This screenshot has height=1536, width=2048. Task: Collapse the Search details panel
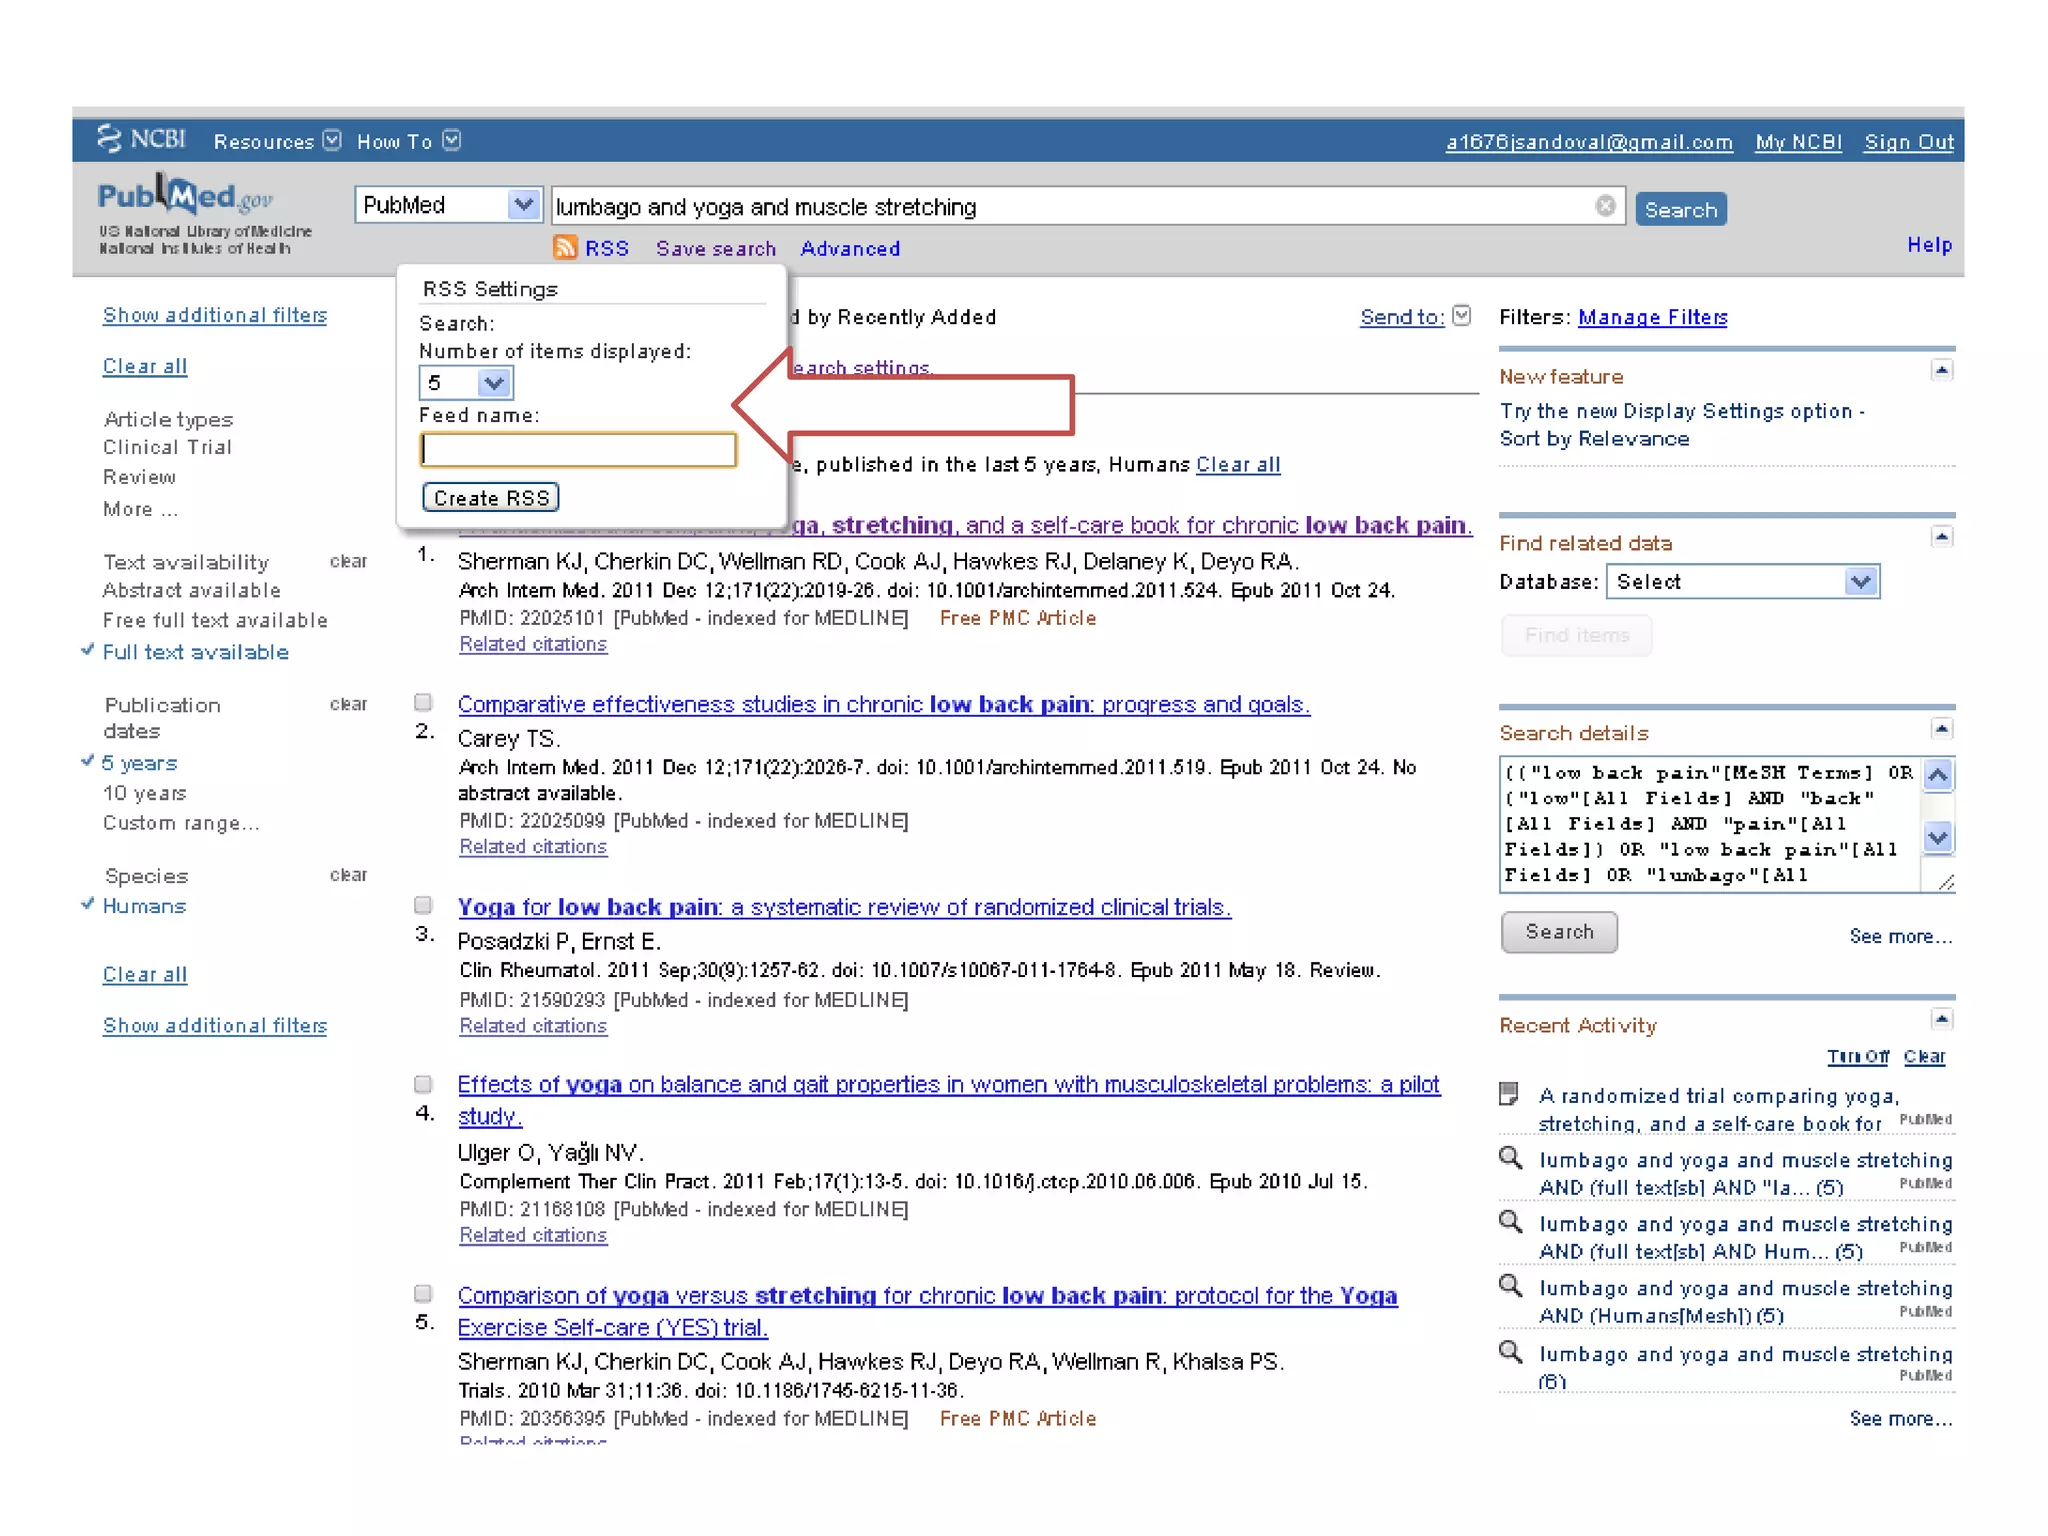(1941, 728)
